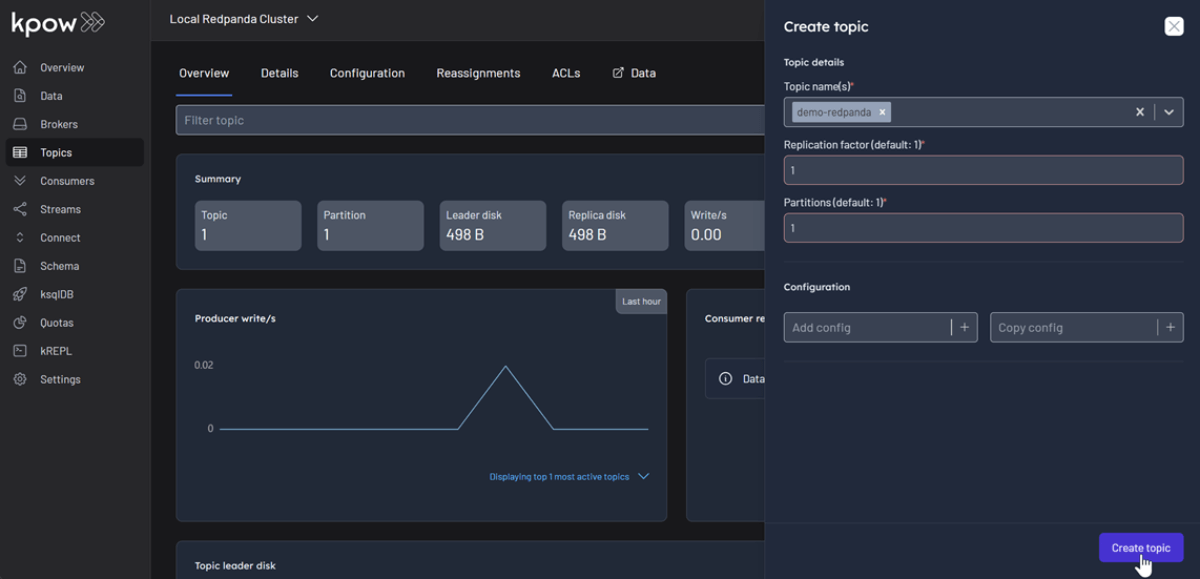Open the Topic name(s) dropdown arrow

point(1168,112)
